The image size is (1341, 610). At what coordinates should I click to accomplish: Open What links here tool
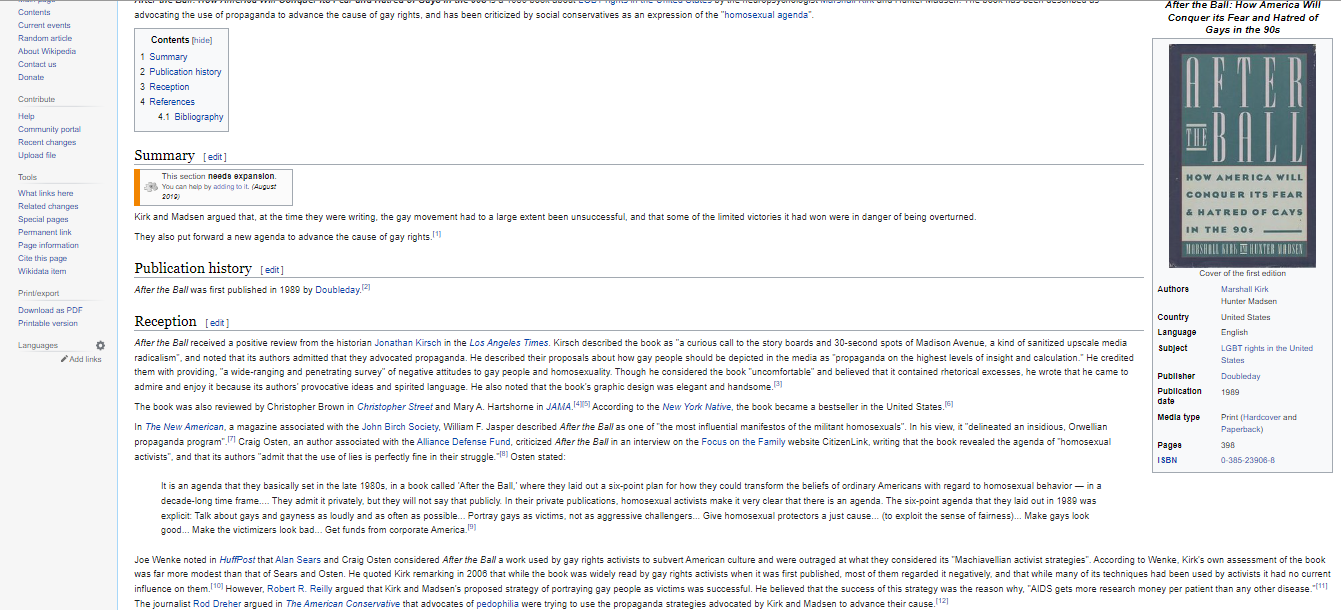[x=45, y=193]
